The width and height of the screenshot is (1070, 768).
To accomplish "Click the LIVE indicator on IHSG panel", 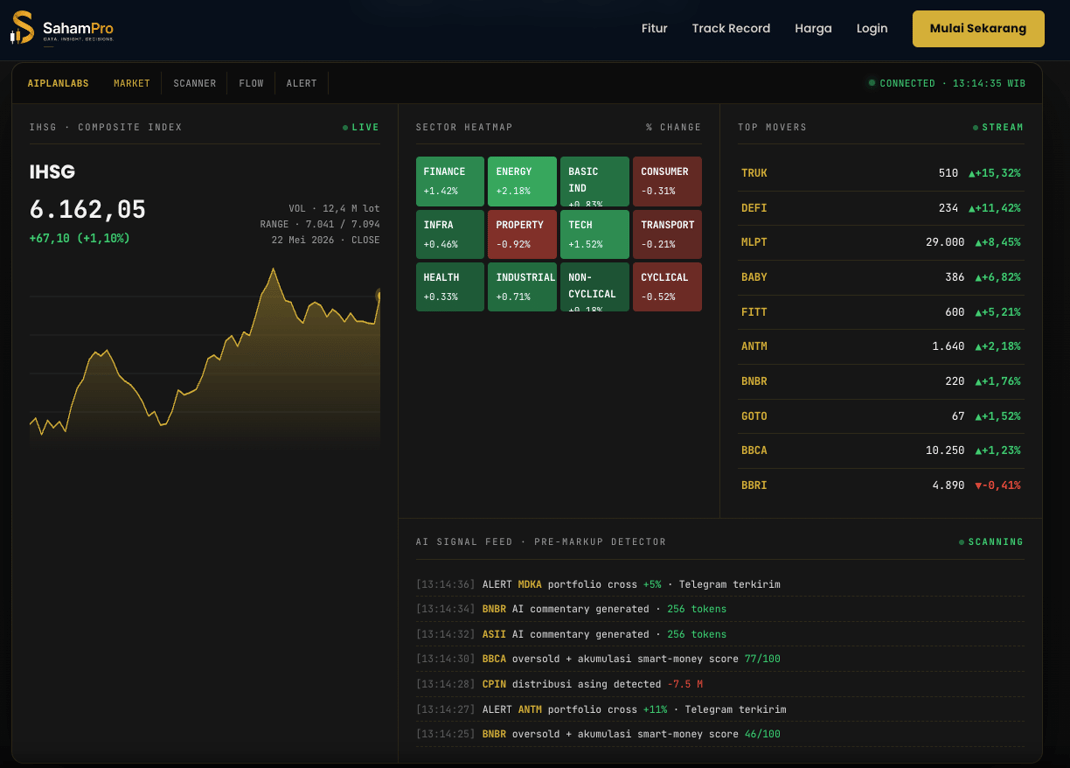I will click(360, 127).
